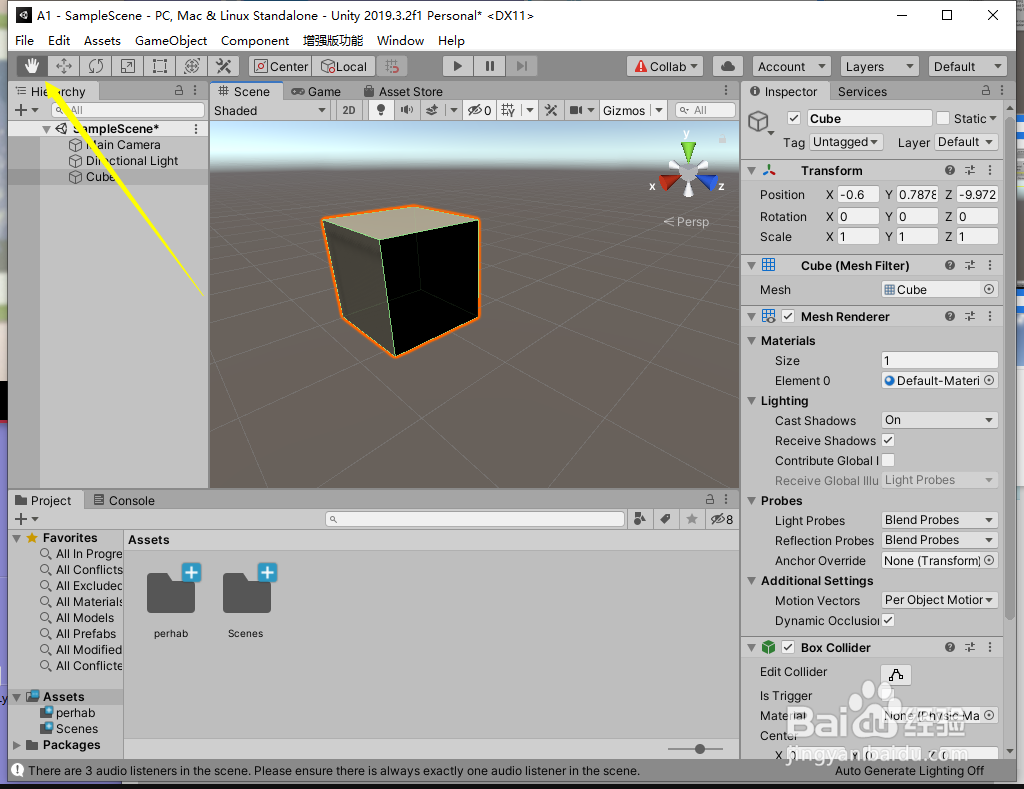
Task: Toggle Receive Shadows checkbox
Action: tap(888, 440)
